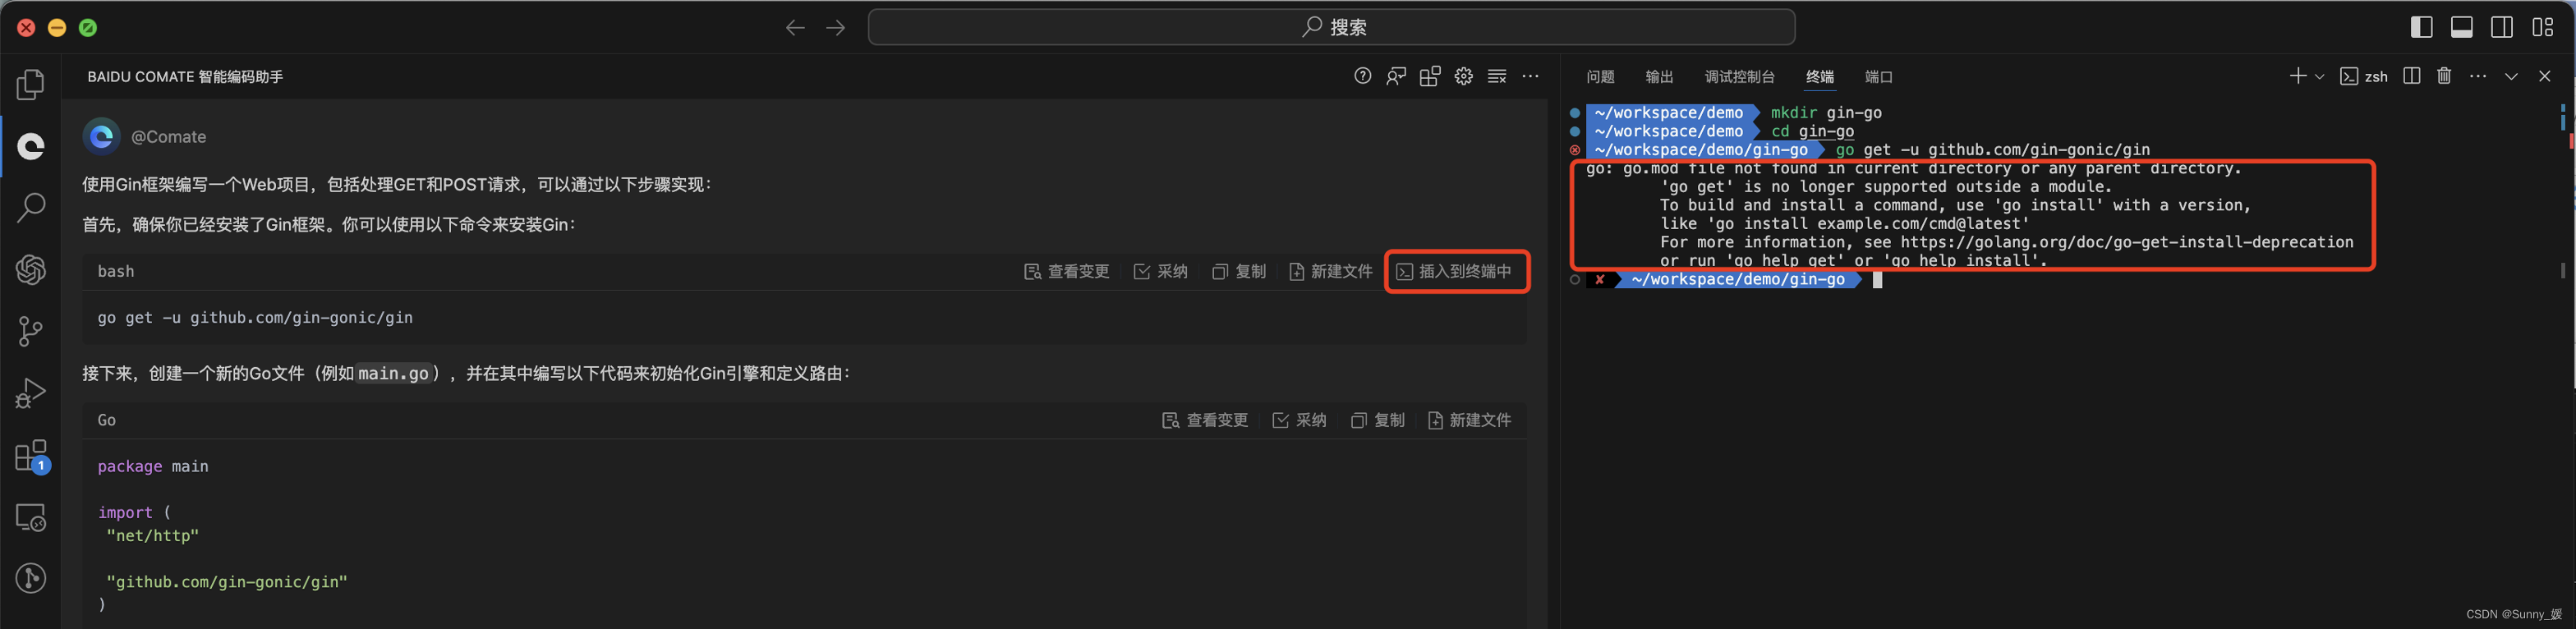Click the inline main.go code text
This screenshot has height=629, width=2576.
click(x=393, y=373)
